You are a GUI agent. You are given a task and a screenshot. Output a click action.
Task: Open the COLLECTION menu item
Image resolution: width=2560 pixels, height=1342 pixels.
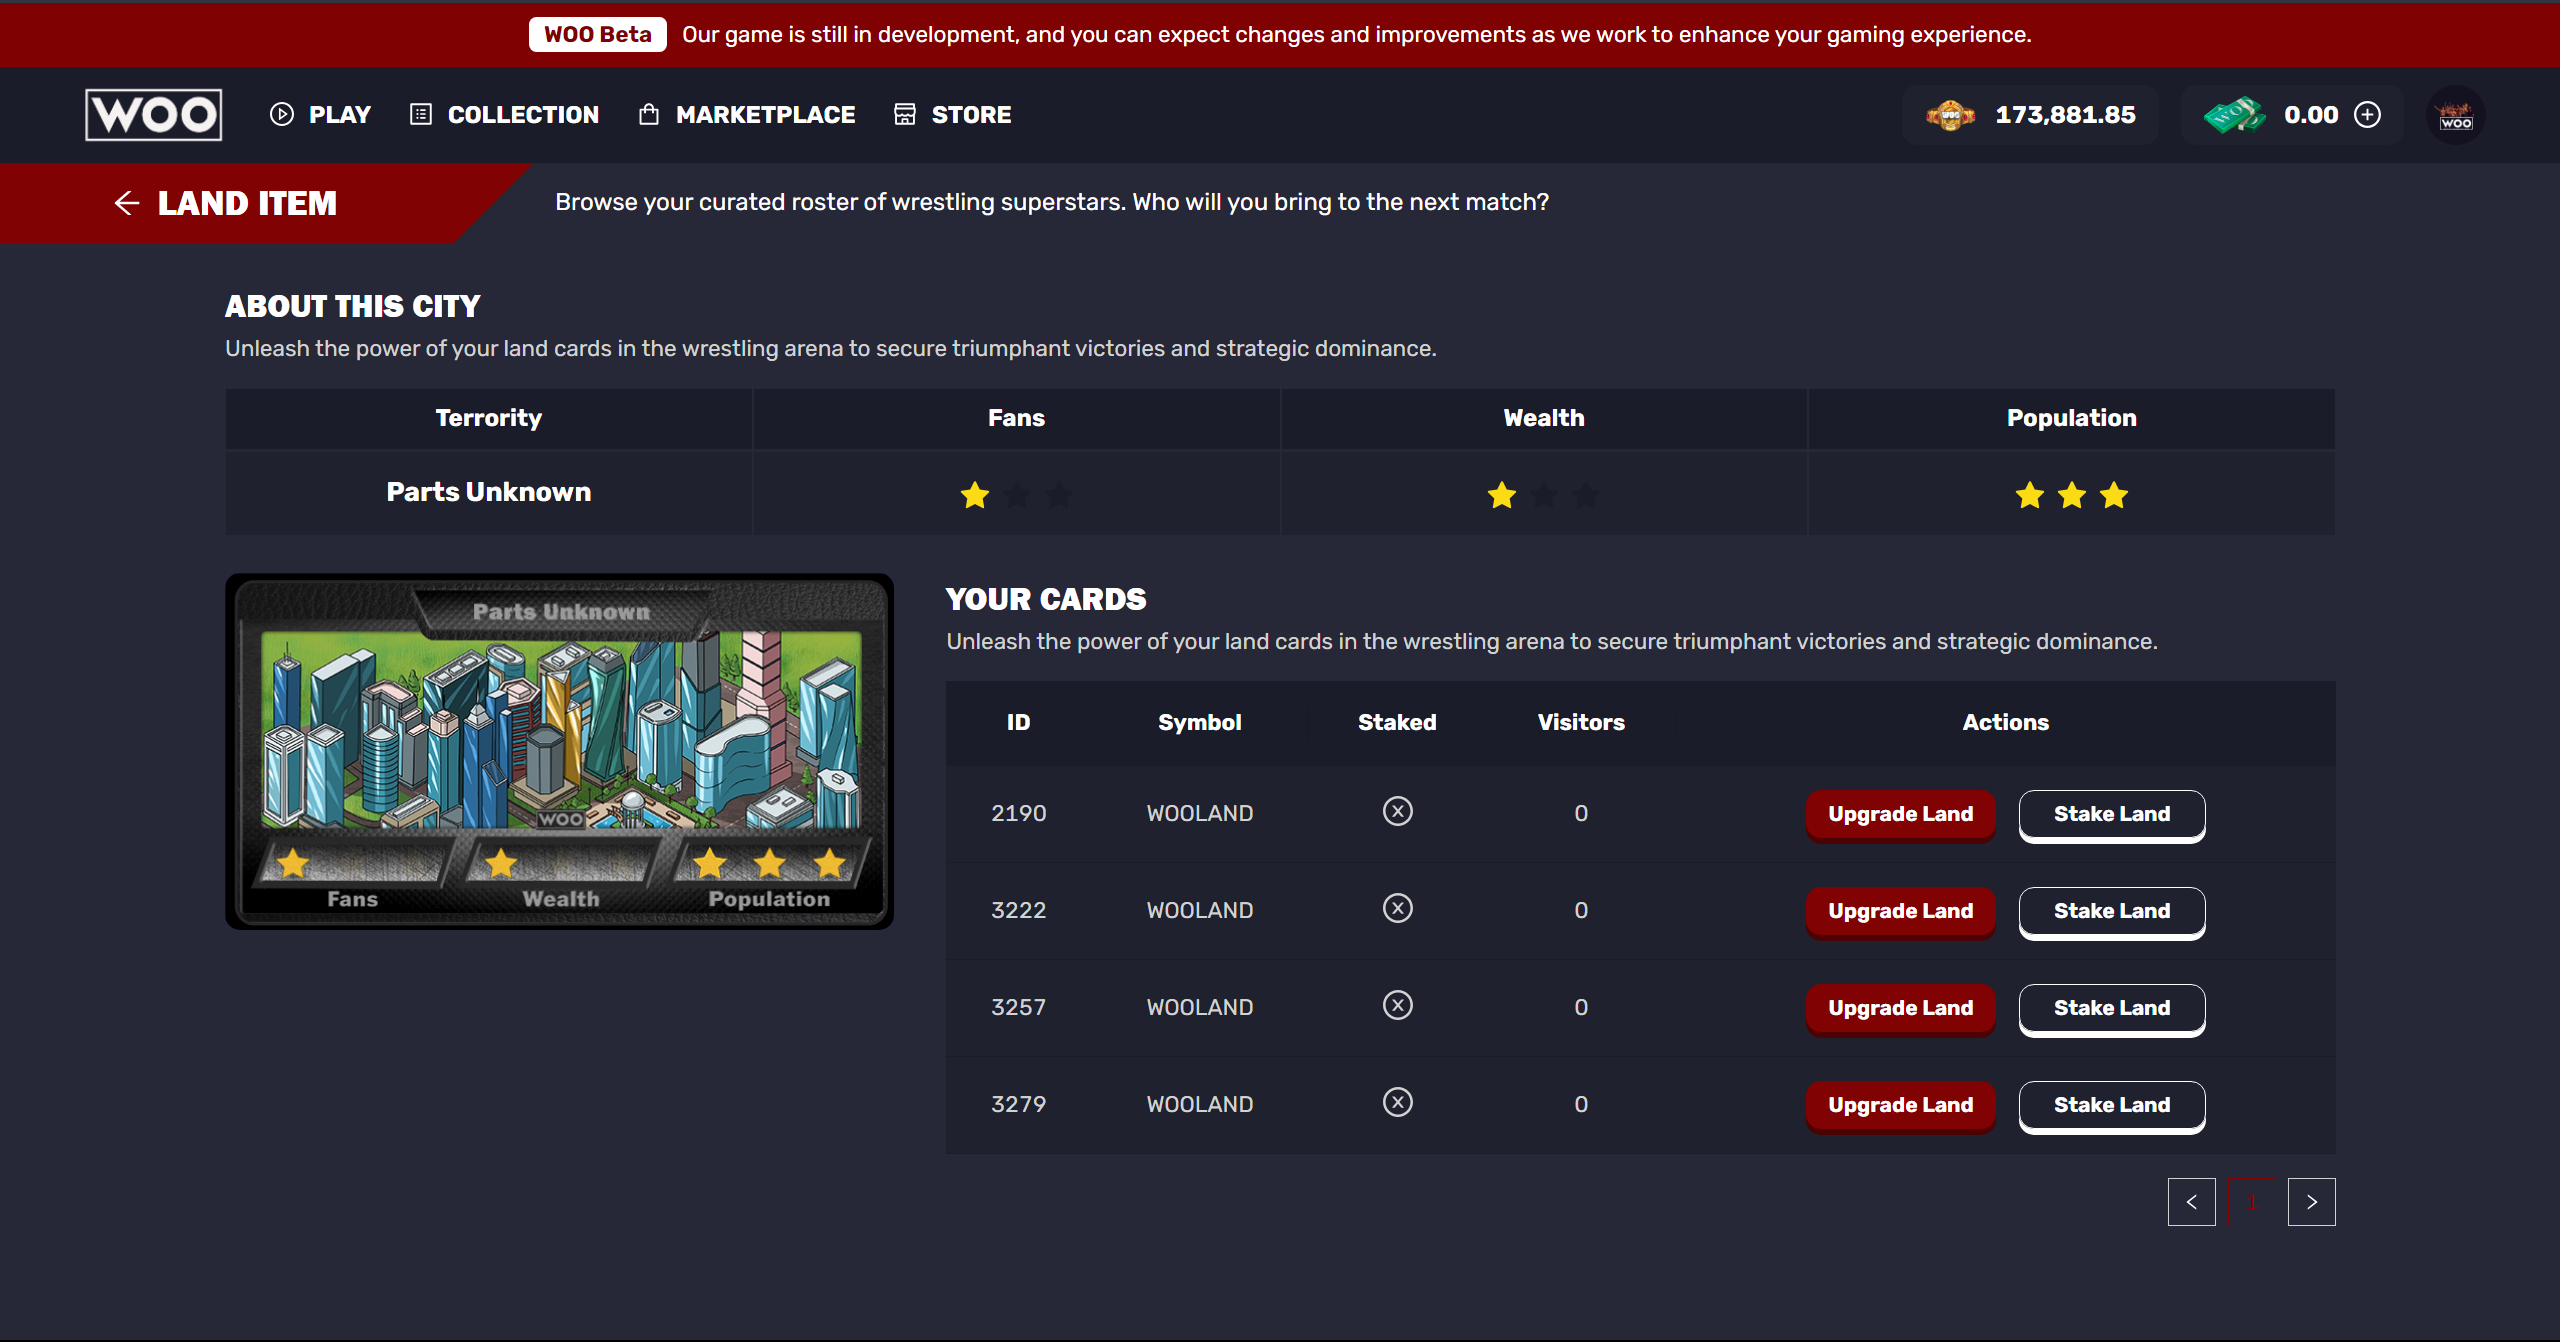(505, 115)
